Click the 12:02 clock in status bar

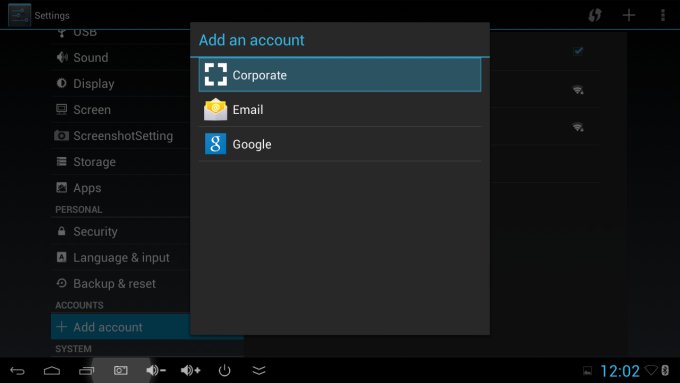point(620,371)
